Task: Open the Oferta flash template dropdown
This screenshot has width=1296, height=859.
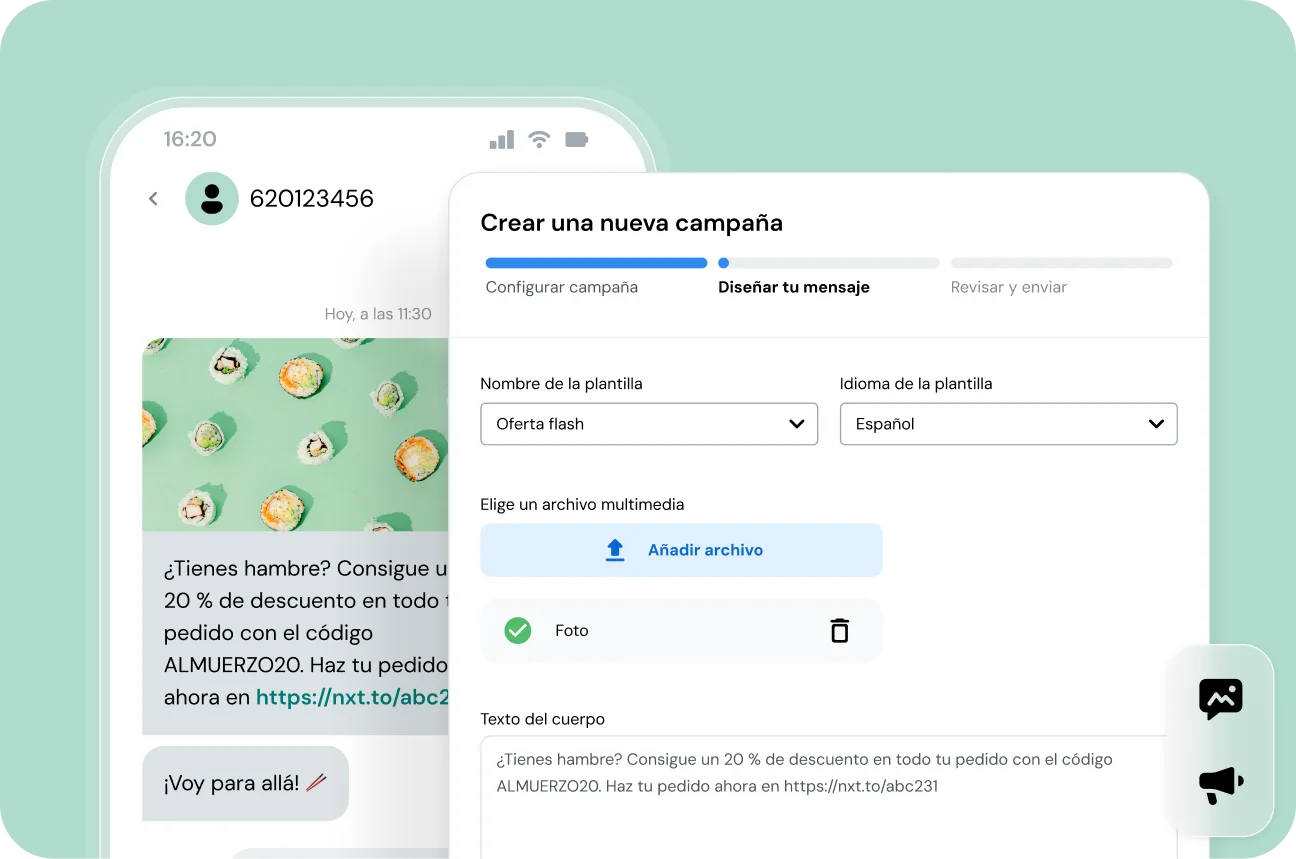Action: (x=648, y=423)
